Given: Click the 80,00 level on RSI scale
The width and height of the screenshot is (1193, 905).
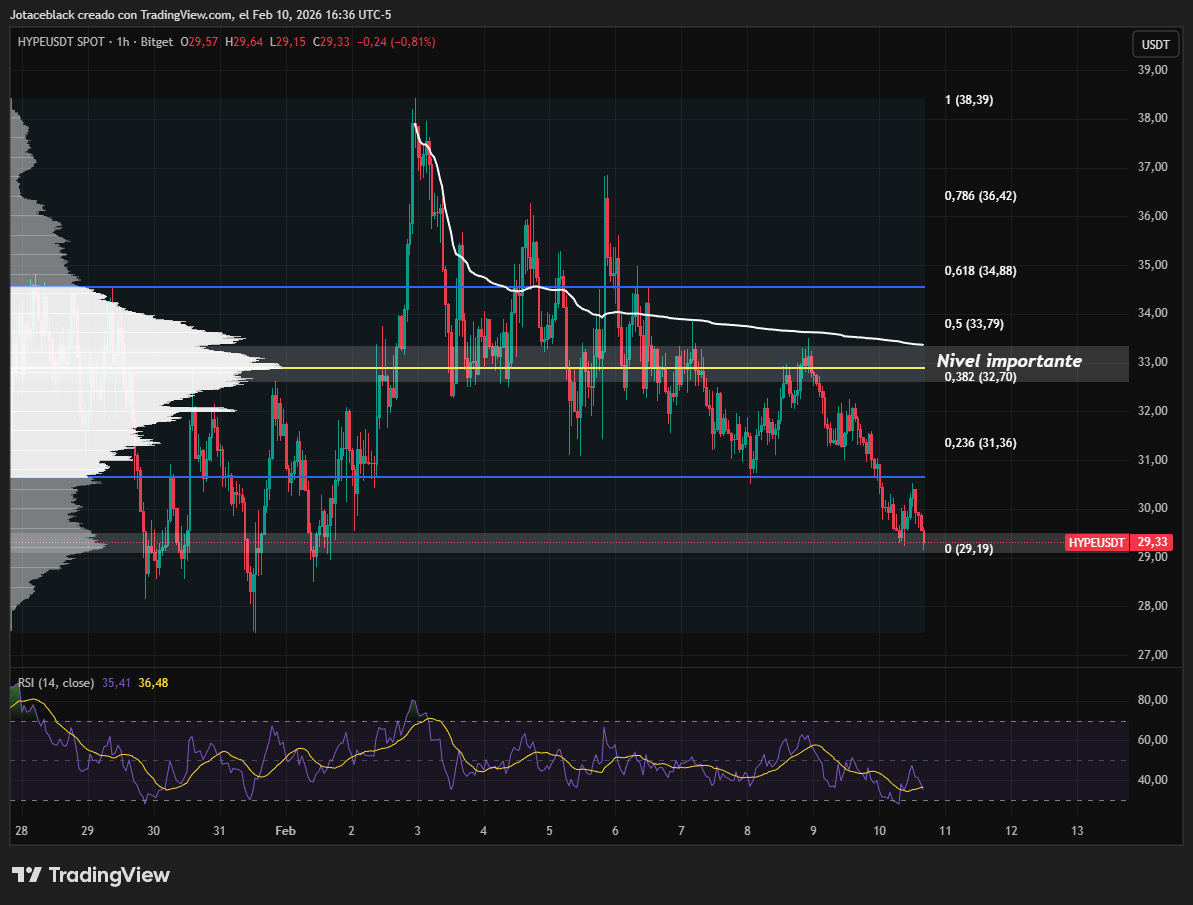Looking at the screenshot, I should pyautogui.click(x=1153, y=700).
